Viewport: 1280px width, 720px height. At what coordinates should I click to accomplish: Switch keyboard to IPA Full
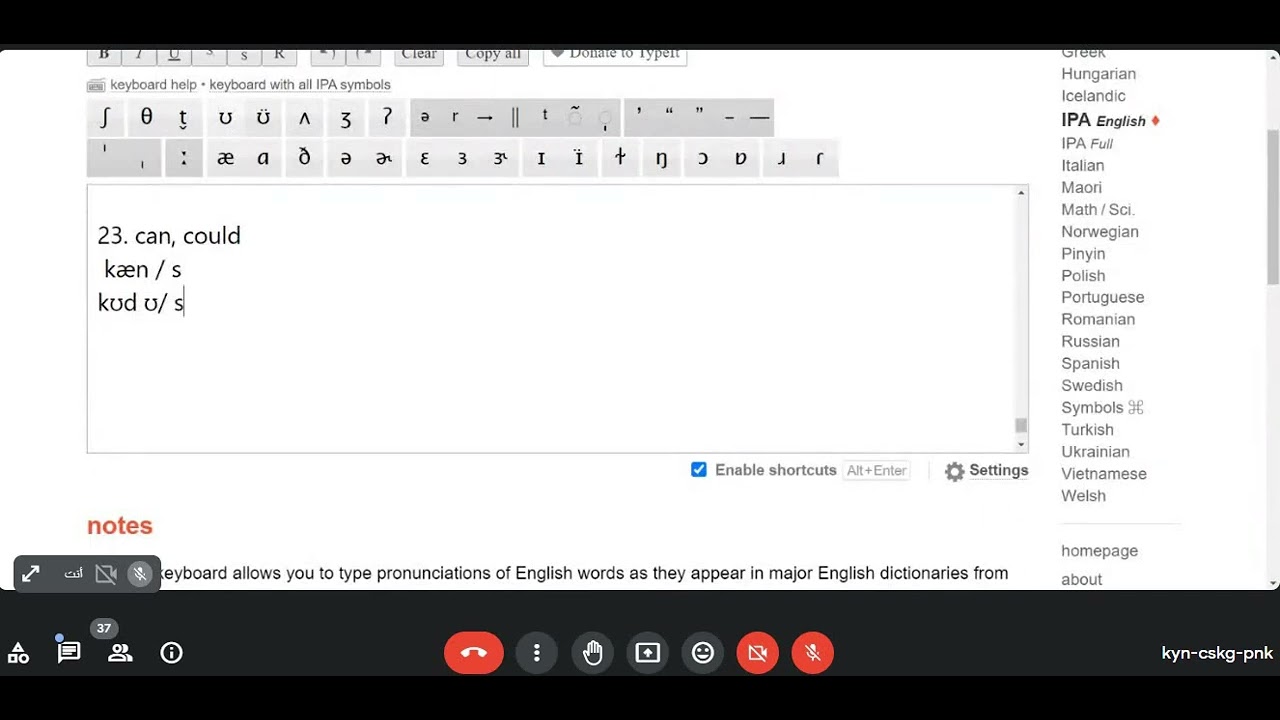point(1087,144)
